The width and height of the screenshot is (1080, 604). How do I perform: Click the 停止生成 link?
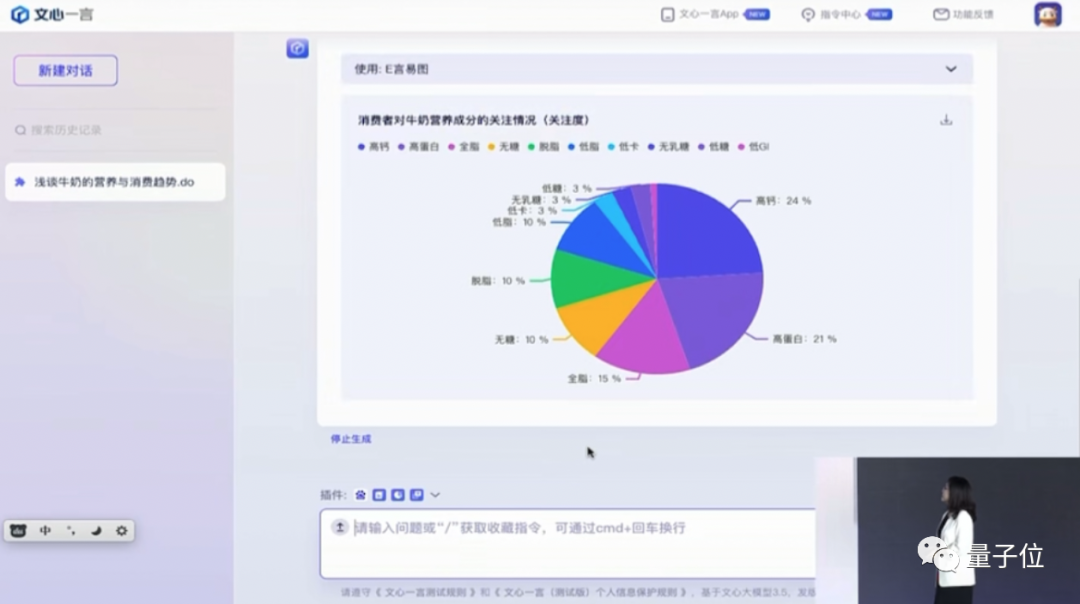pos(351,439)
